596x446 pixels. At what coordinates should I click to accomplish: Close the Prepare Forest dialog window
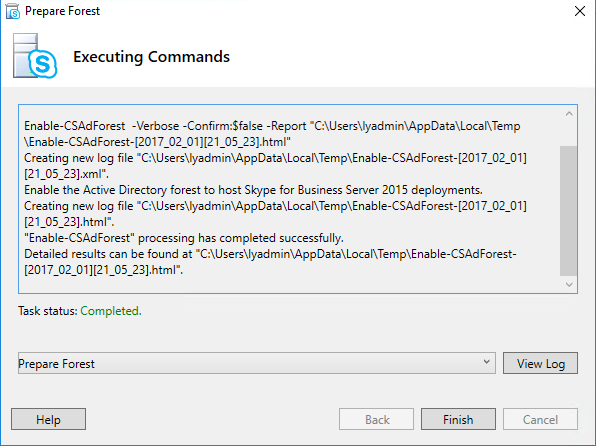point(580,11)
